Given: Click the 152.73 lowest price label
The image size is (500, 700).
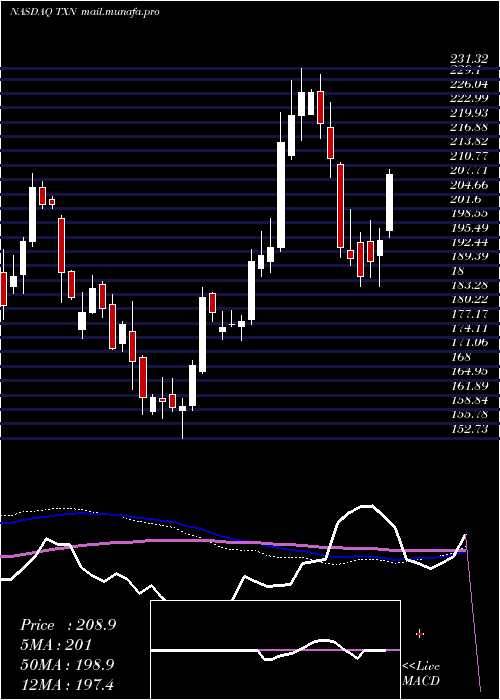Looking at the screenshot, I should [469, 429].
